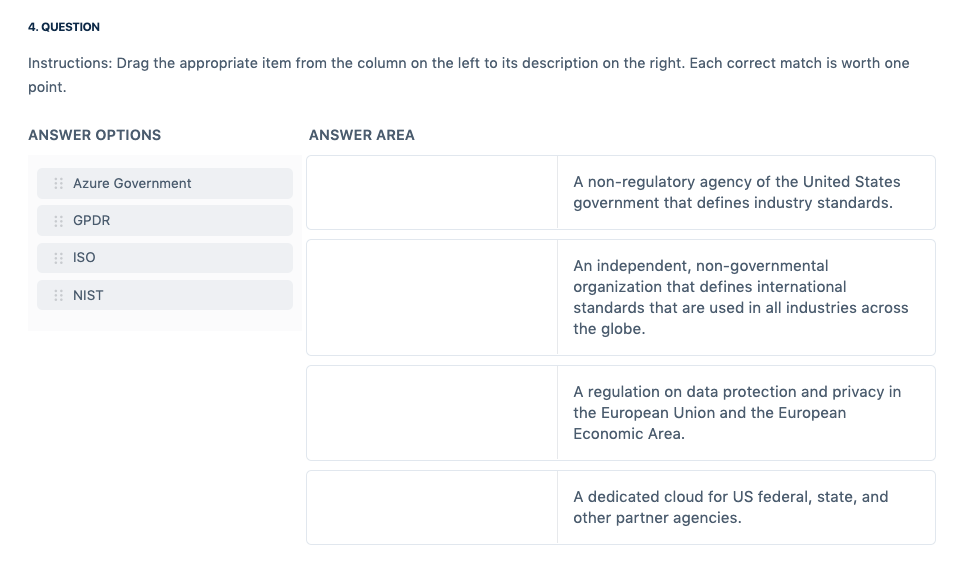Click the drag handle beside GPDR

pos(58,220)
